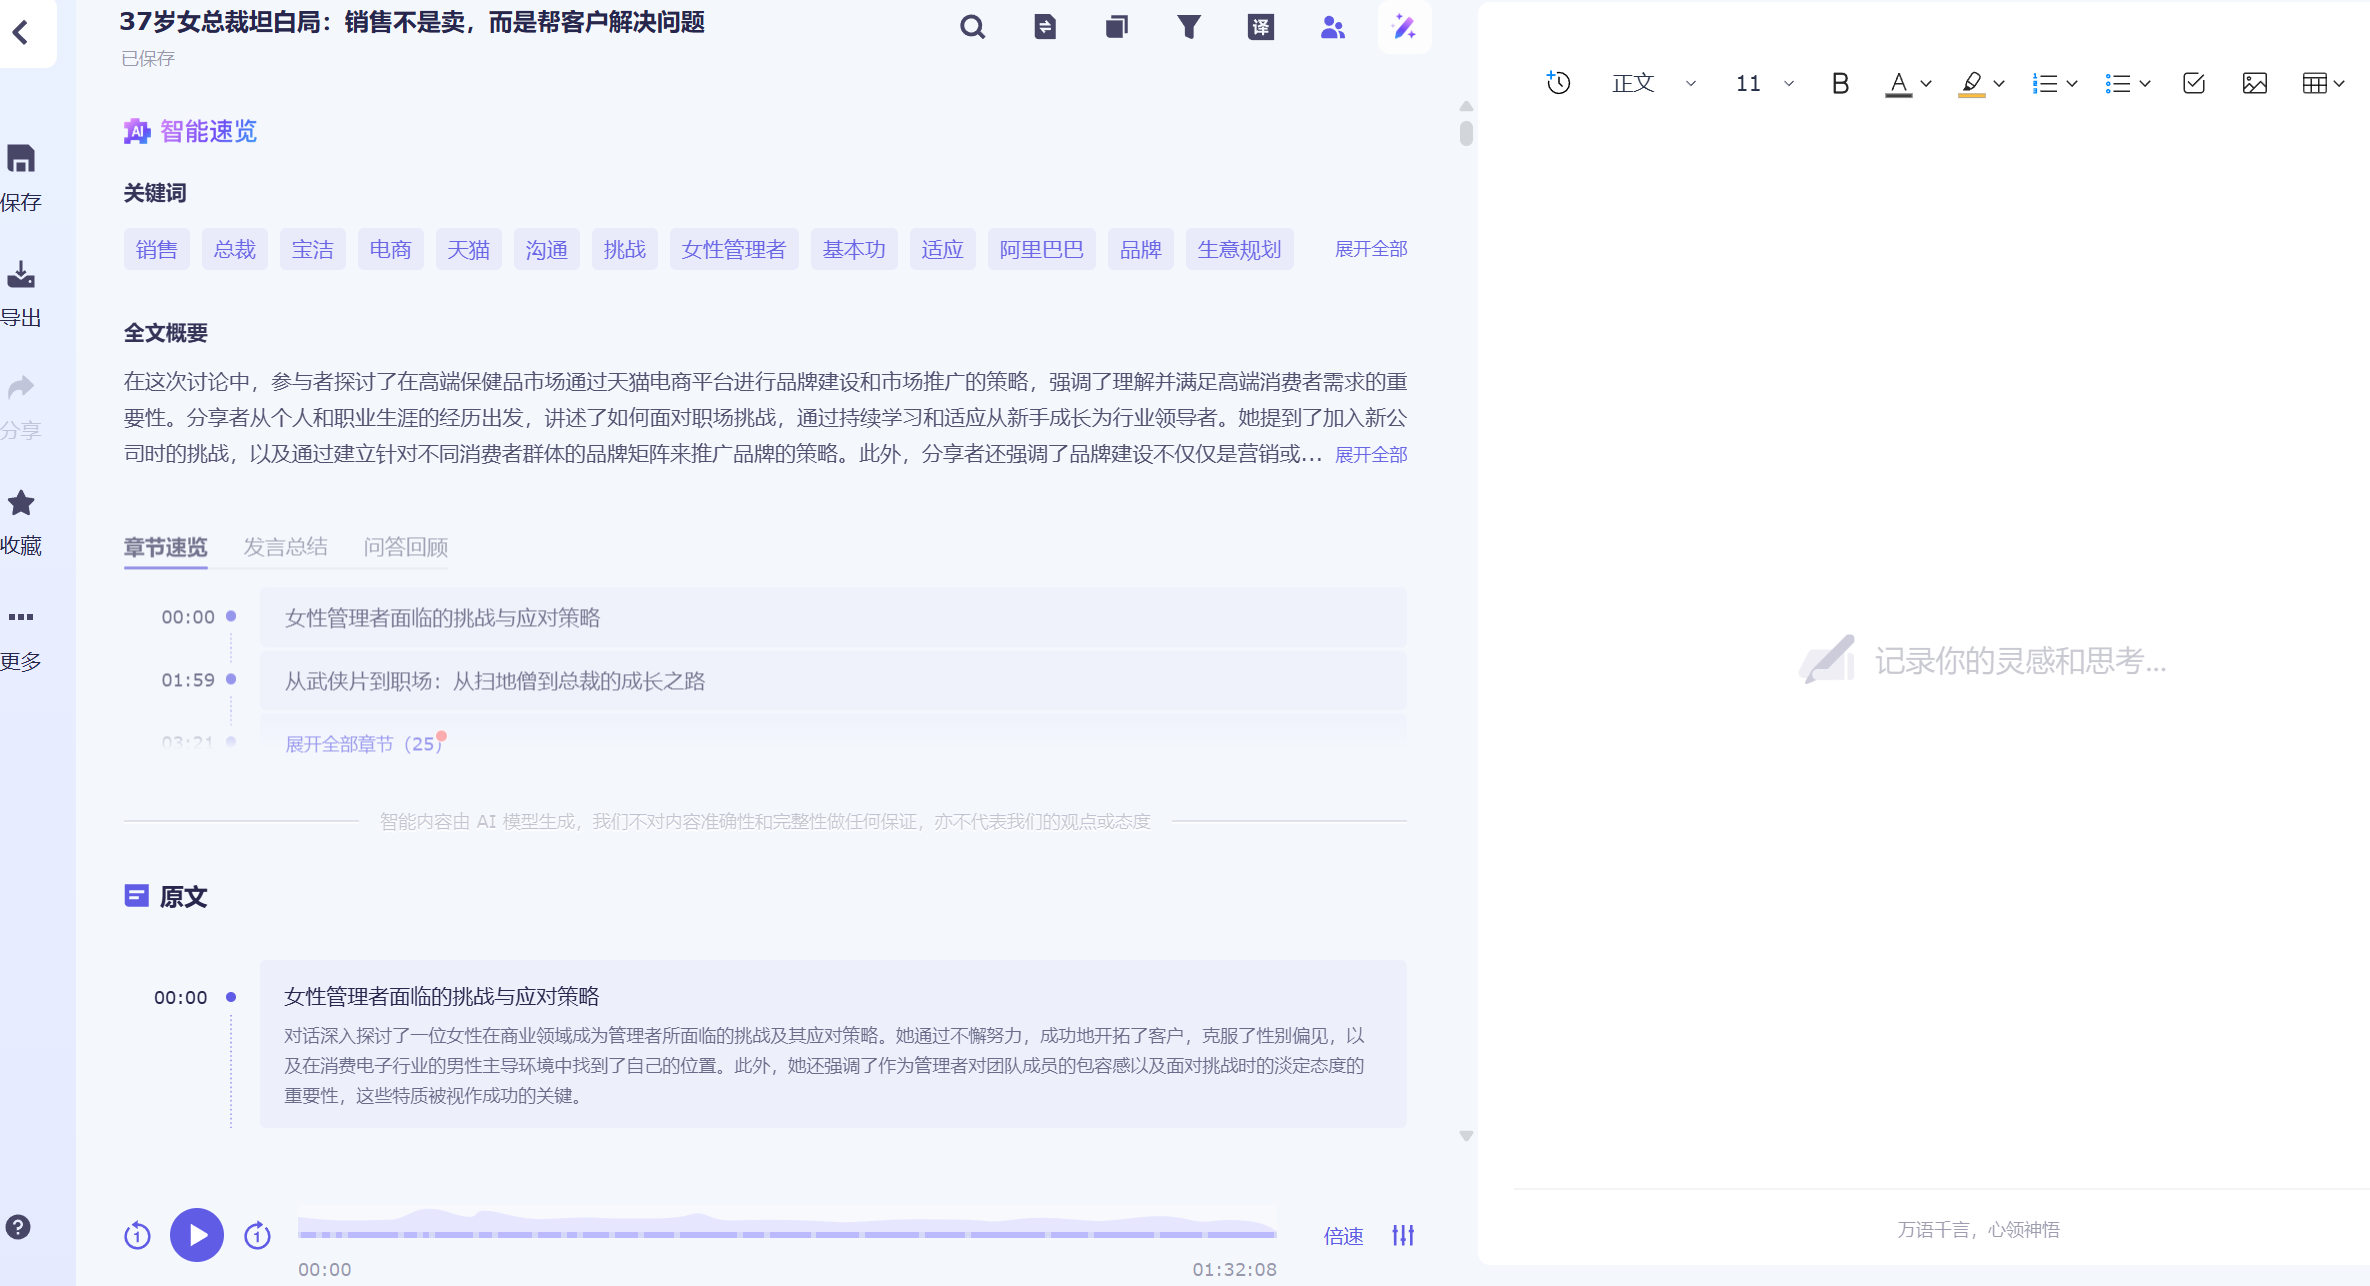Switch to the 问答回顾 tab

coord(405,547)
